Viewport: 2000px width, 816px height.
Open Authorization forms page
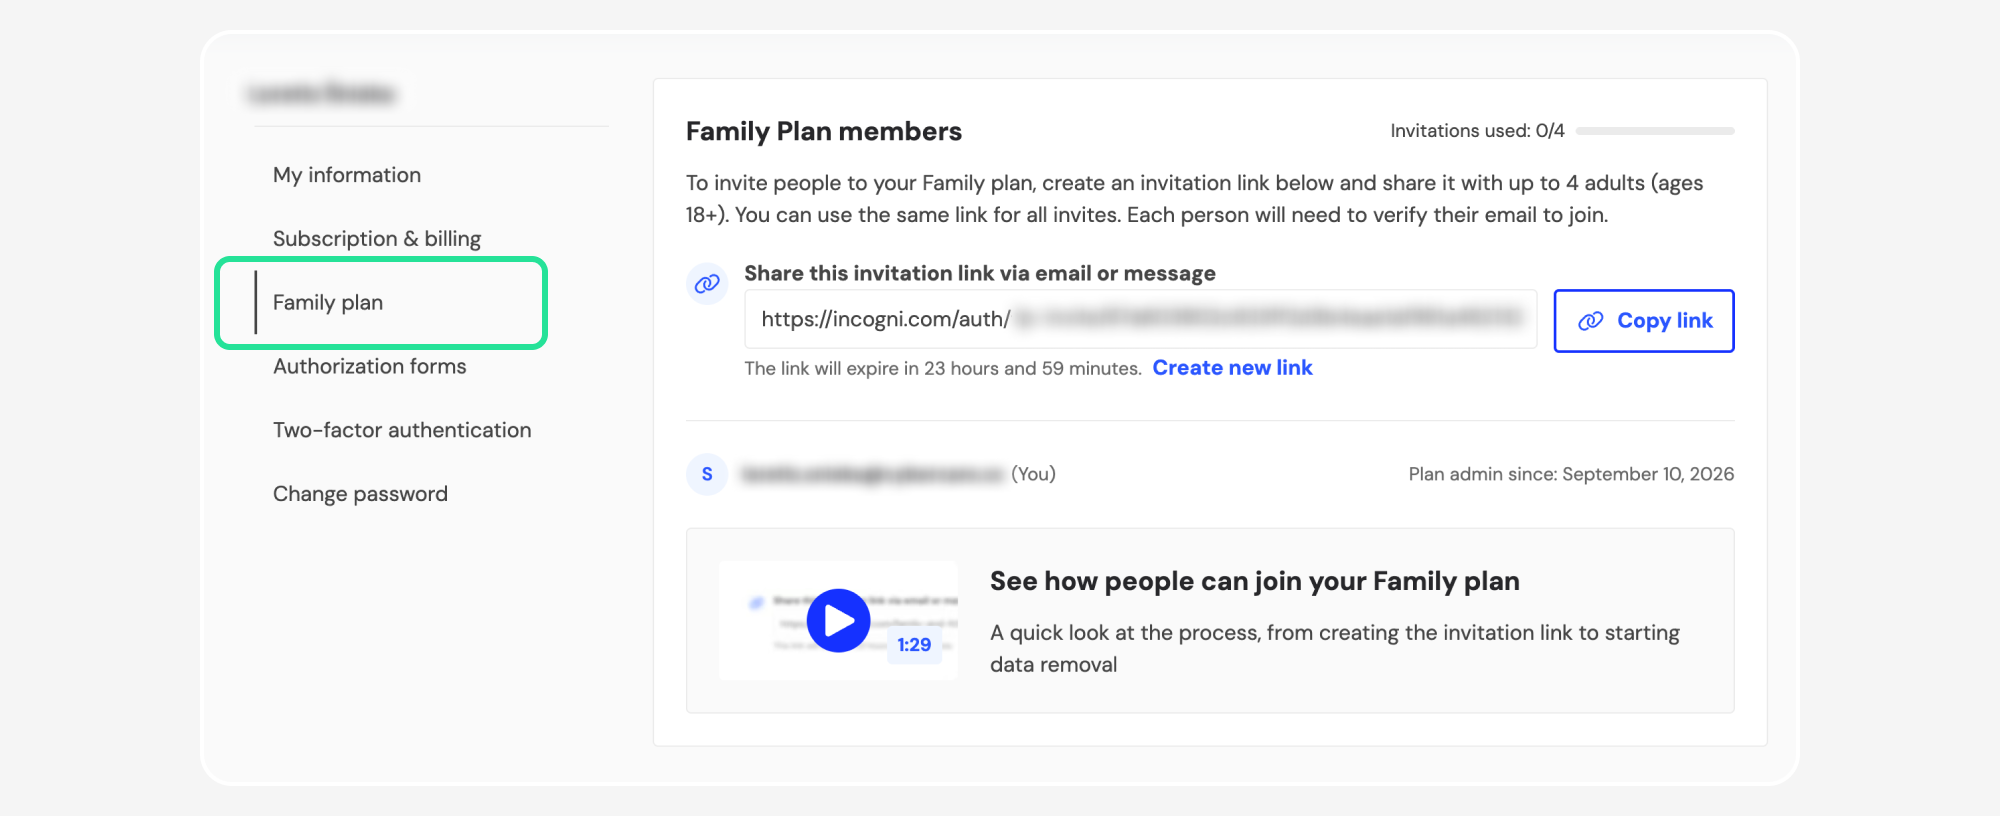370,366
